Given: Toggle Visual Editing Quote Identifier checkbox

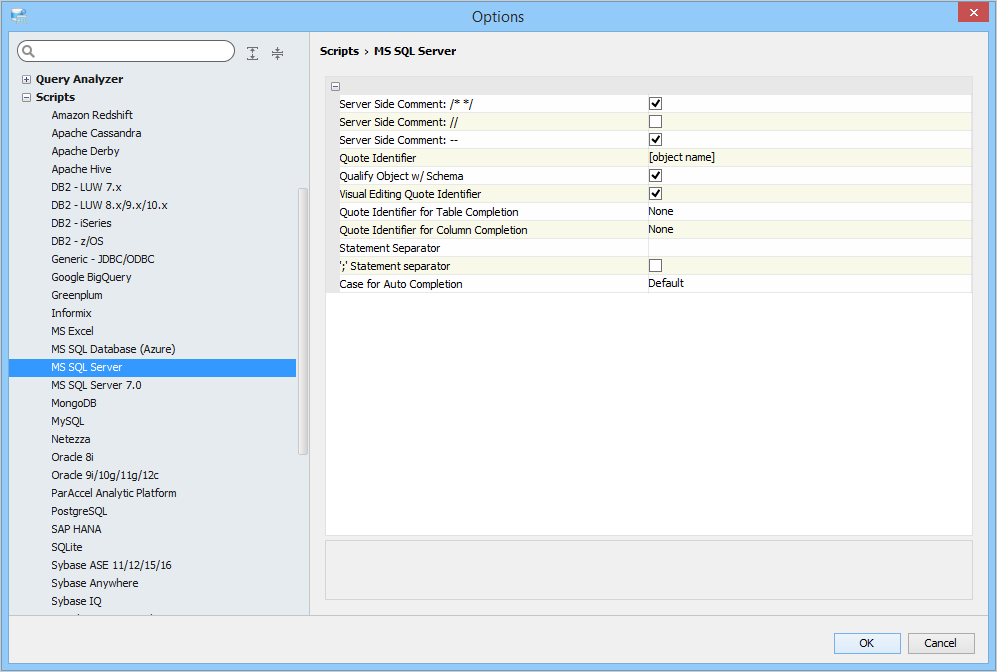Looking at the screenshot, I should point(655,193).
